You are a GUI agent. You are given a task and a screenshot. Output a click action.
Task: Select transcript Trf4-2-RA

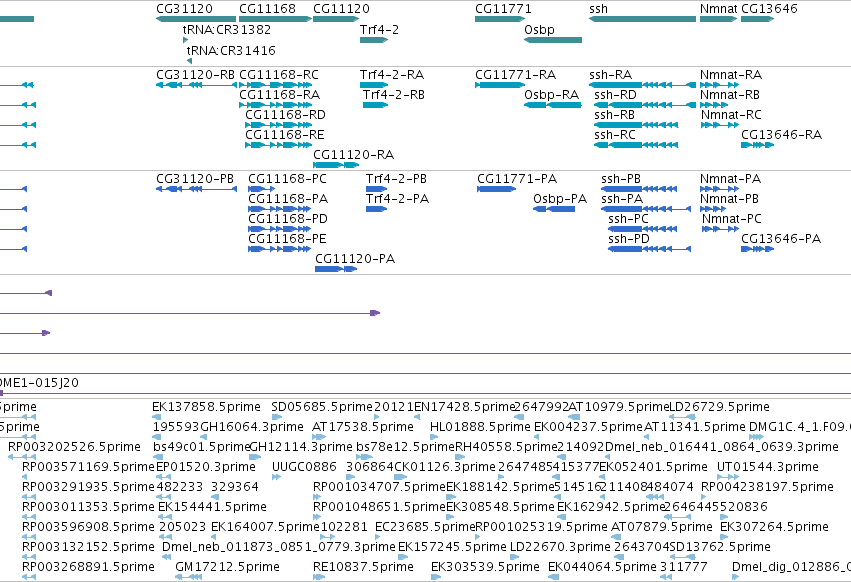pyautogui.click(x=392, y=74)
